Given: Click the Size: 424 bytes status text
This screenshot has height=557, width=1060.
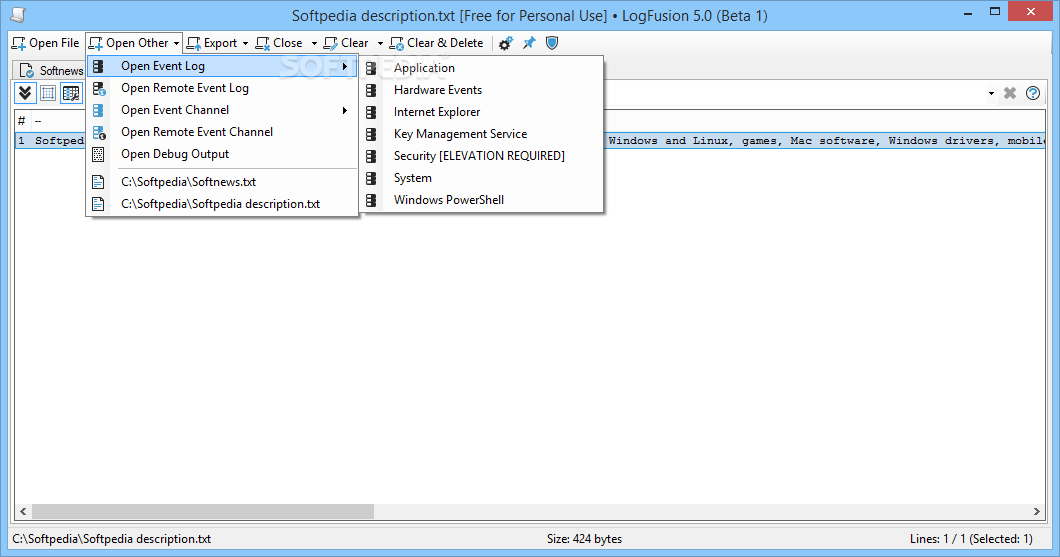Looking at the screenshot, I should pyautogui.click(x=584, y=539).
